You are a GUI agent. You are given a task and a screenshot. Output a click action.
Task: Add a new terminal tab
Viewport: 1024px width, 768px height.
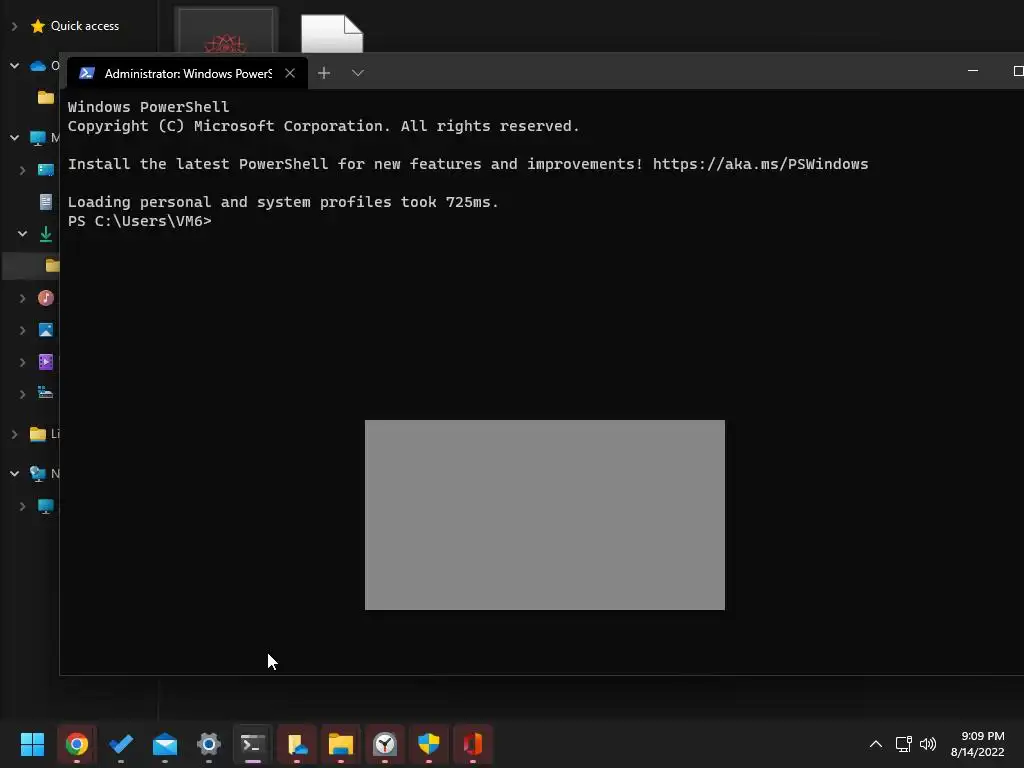[324, 72]
